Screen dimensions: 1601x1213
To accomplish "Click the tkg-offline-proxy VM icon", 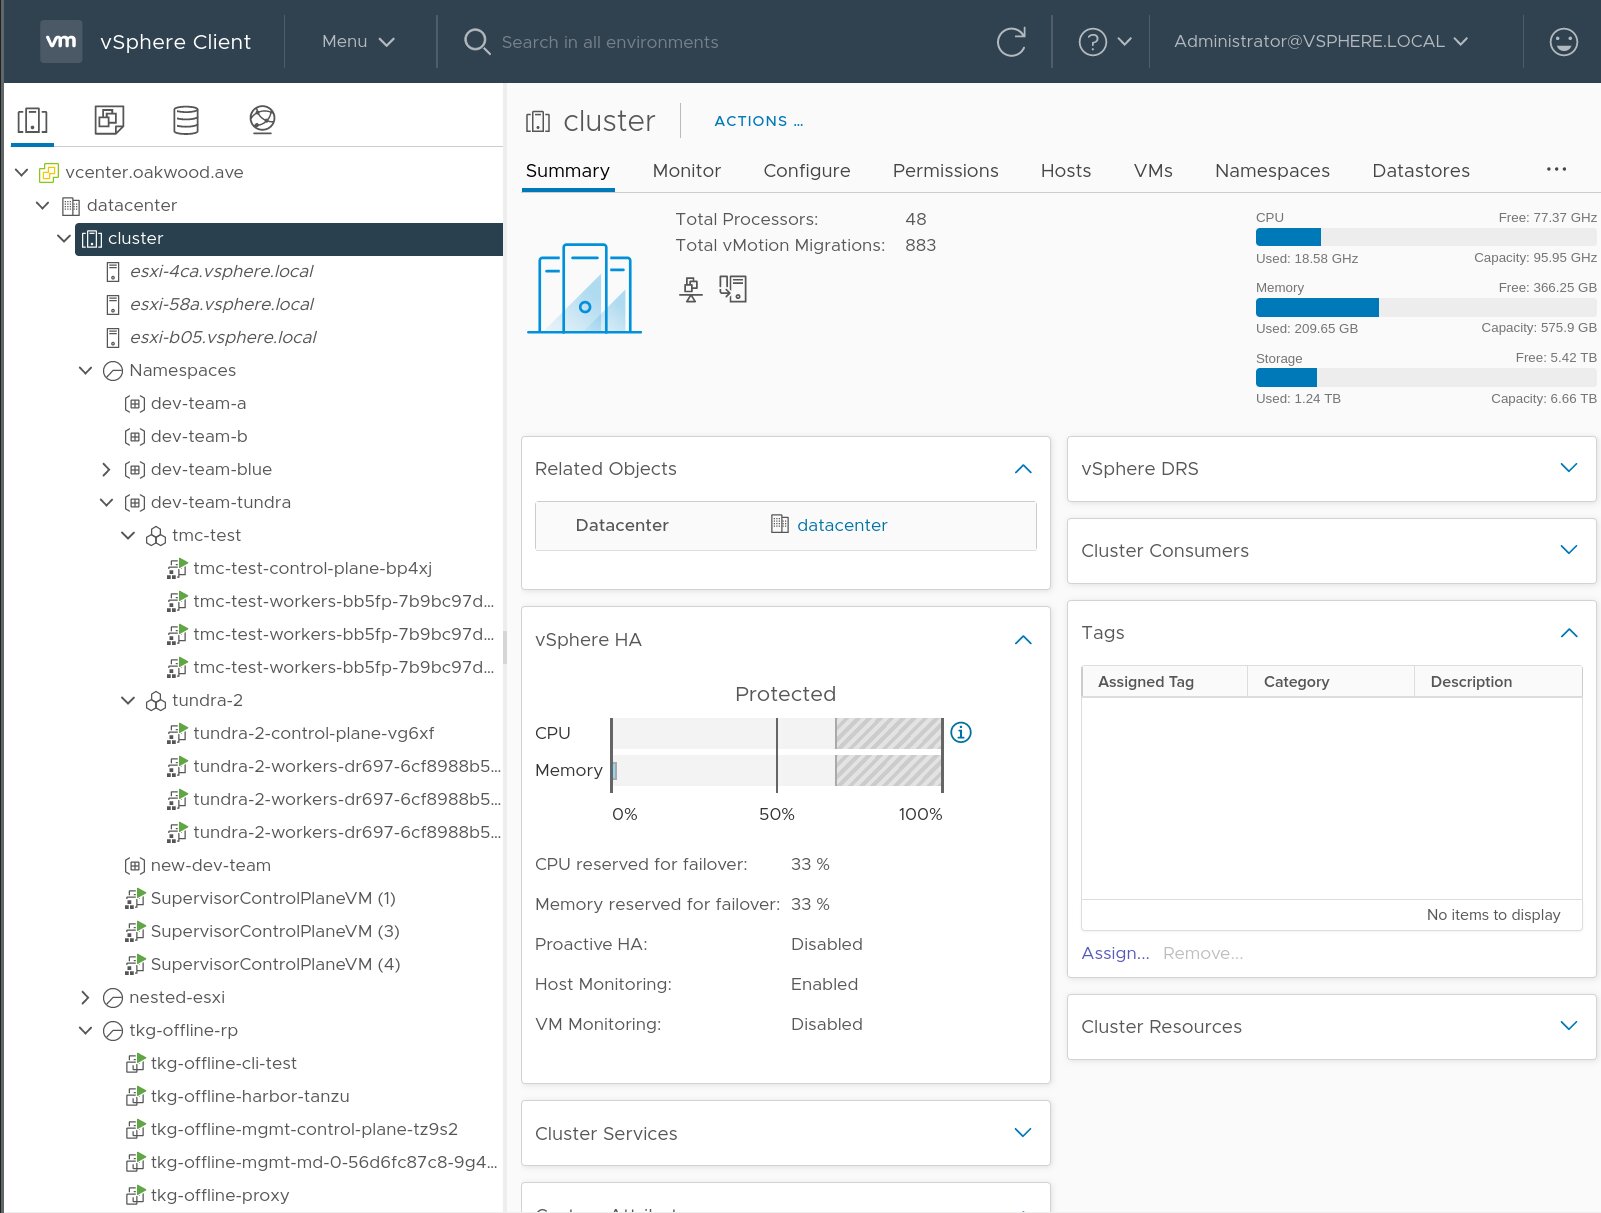I will [135, 1196].
